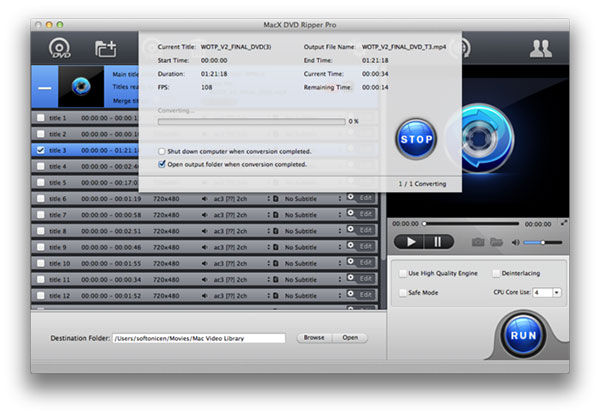Open audio track dropdown on title 11 row

coord(269,280)
